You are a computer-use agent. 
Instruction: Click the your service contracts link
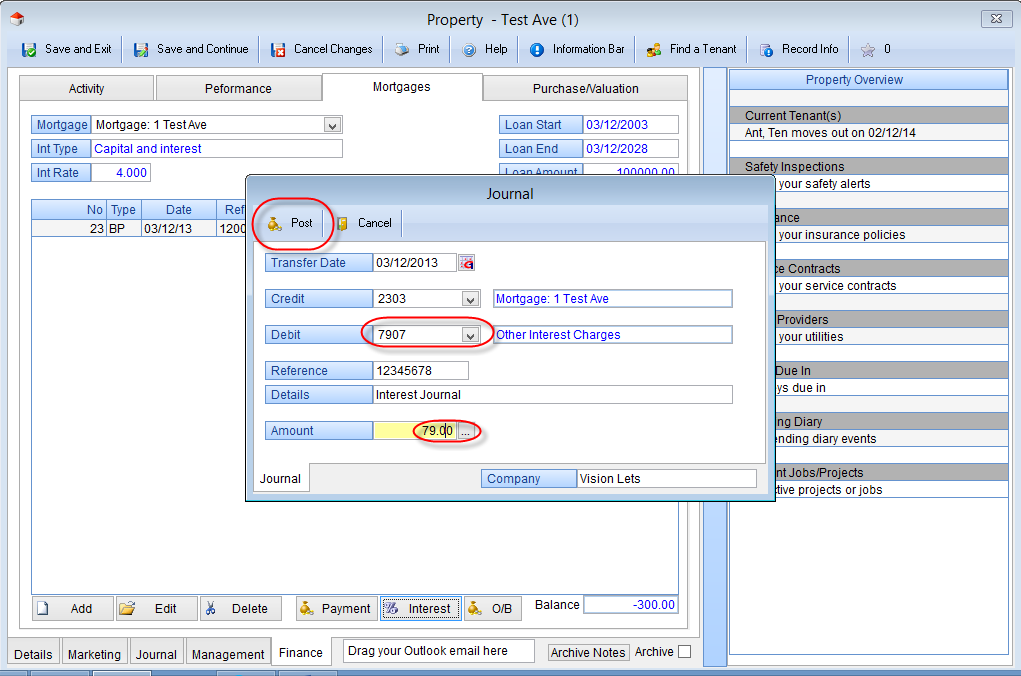pos(837,286)
